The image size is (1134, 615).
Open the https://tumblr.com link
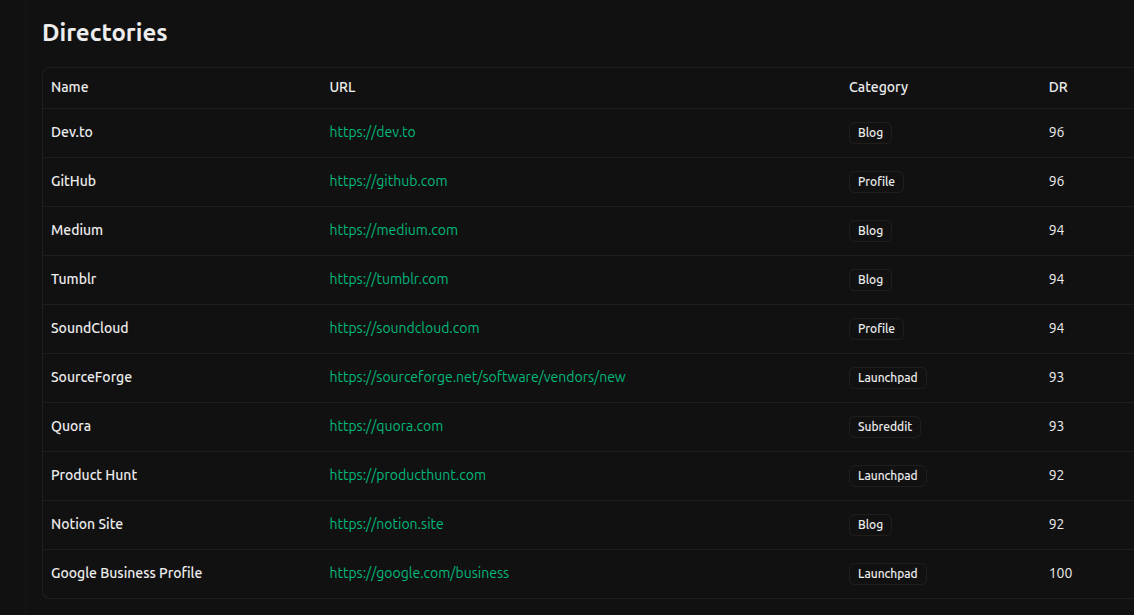[x=388, y=279]
